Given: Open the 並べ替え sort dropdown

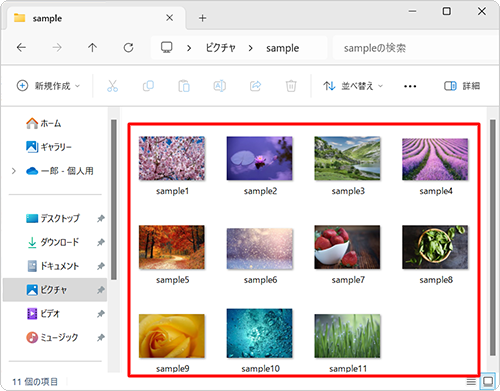Looking at the screenshot, I should pos(353,86).
